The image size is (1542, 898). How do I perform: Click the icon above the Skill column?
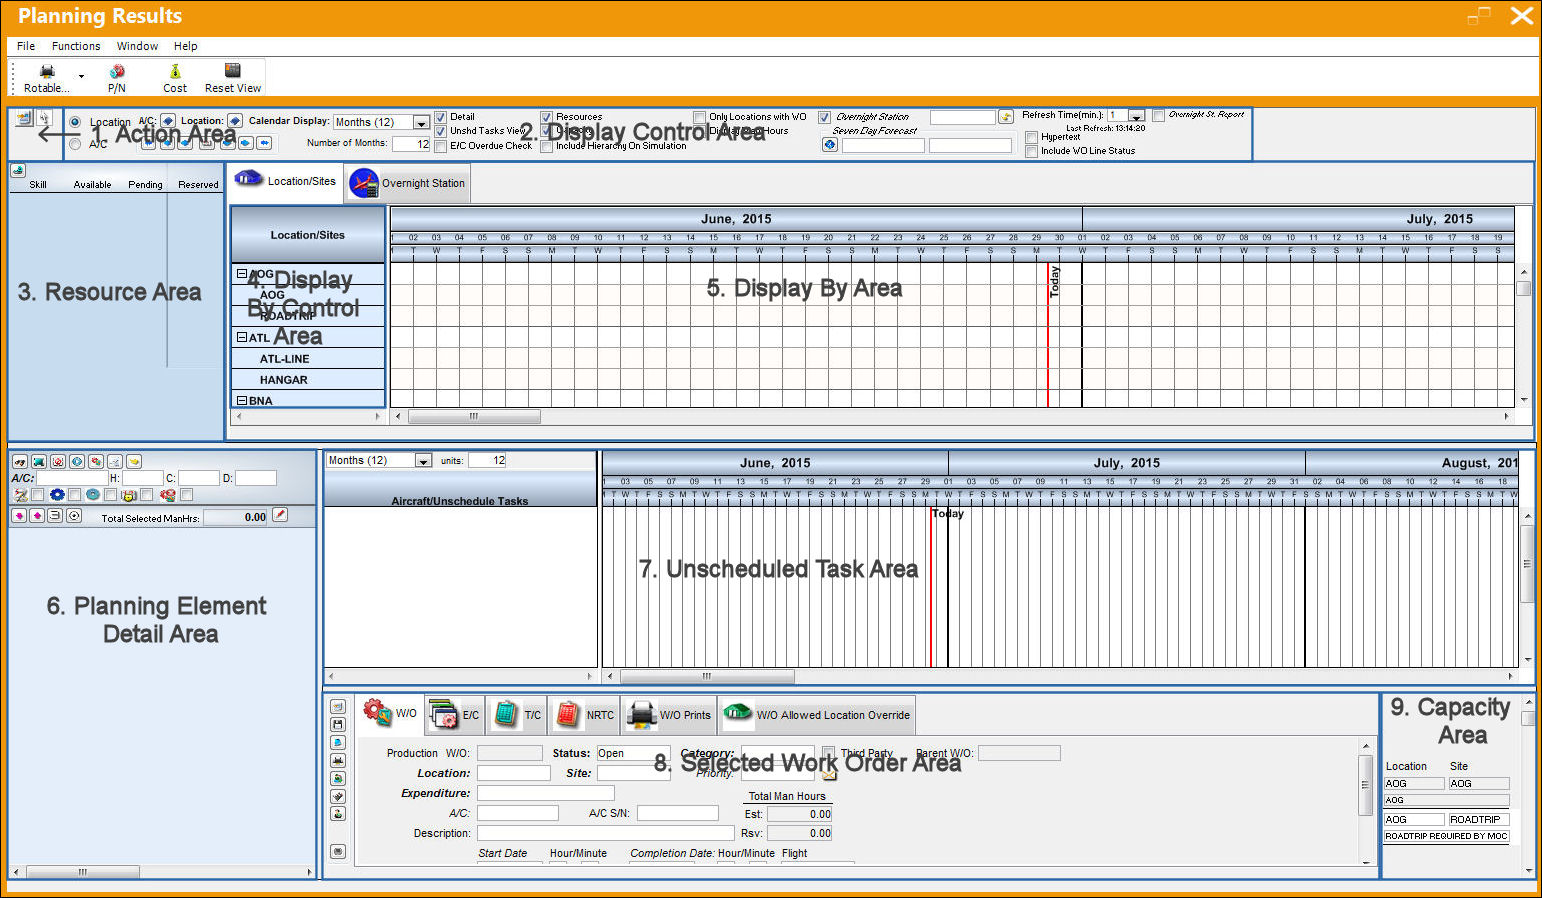click(18, 170)
